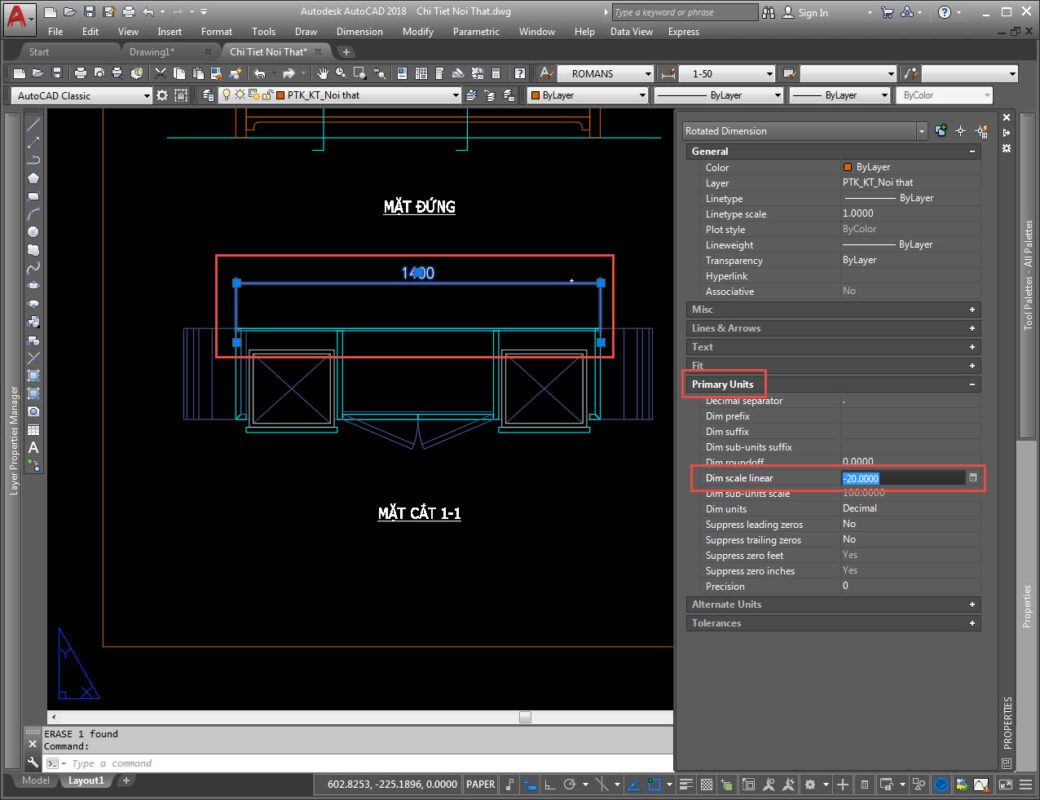Open Workspace Settings gear beside AutoCAD Classic

(x=162, y=96)
